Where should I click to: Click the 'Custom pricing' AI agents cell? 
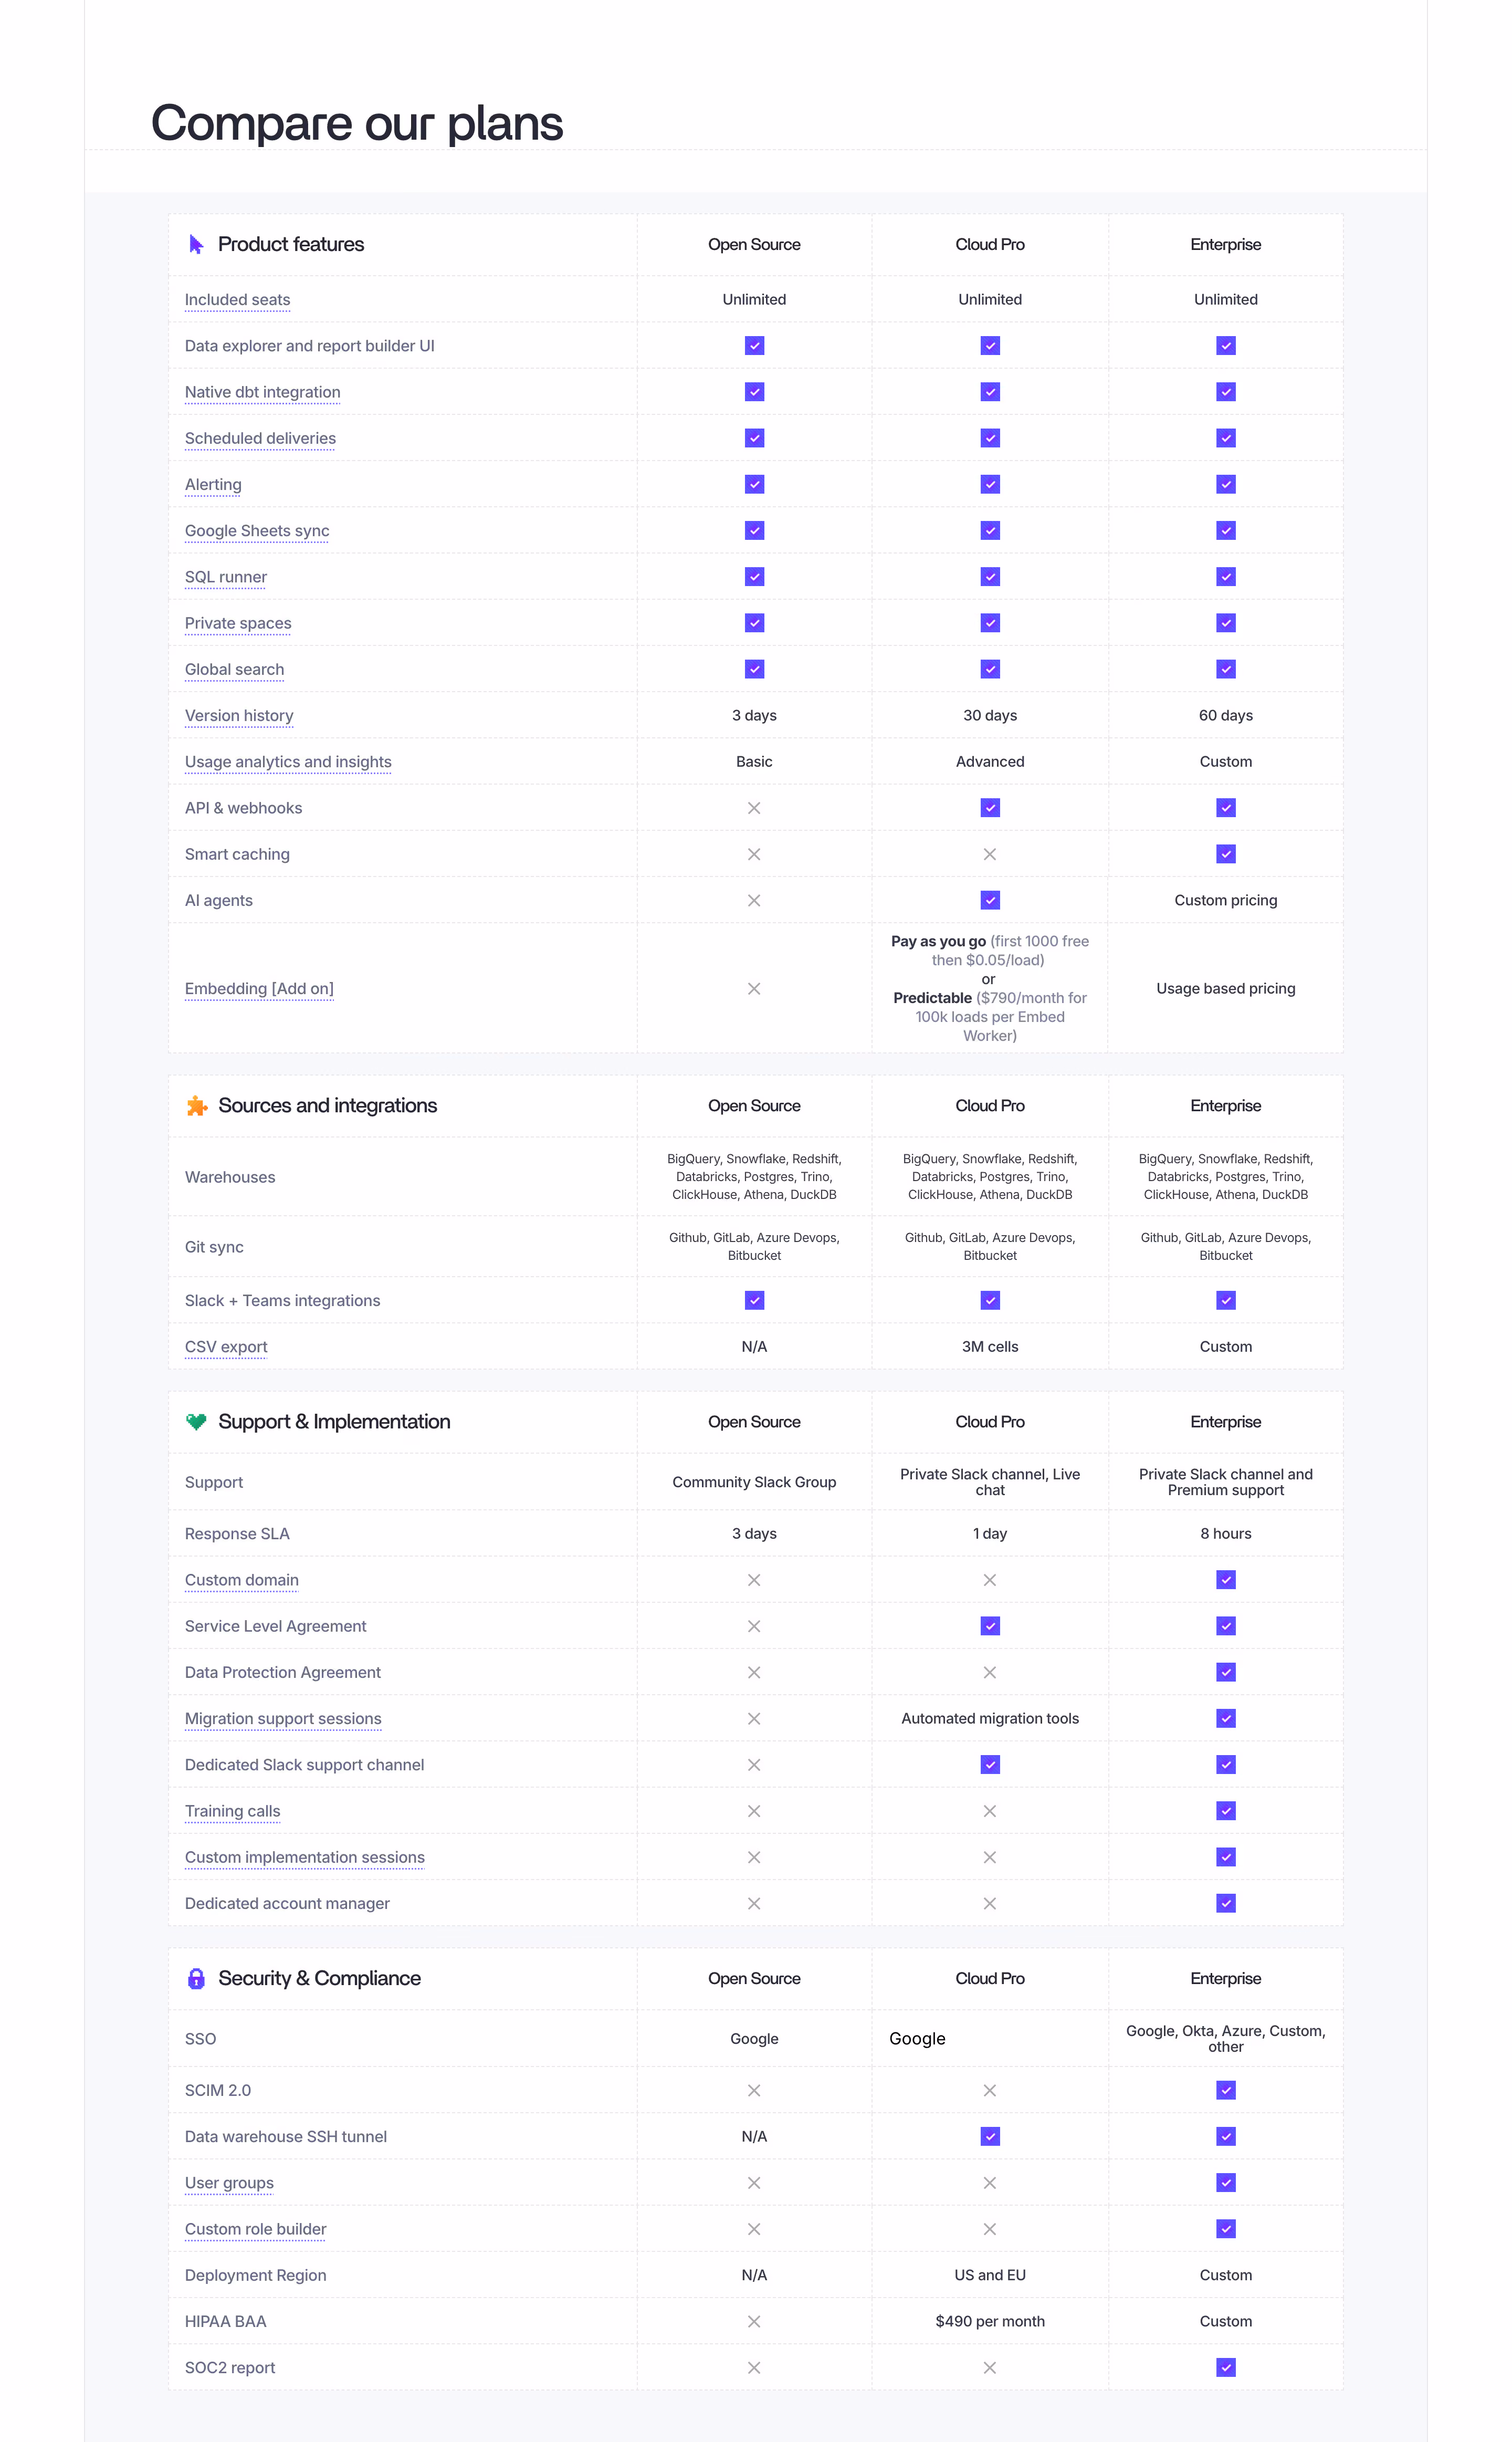point(1226,900)
